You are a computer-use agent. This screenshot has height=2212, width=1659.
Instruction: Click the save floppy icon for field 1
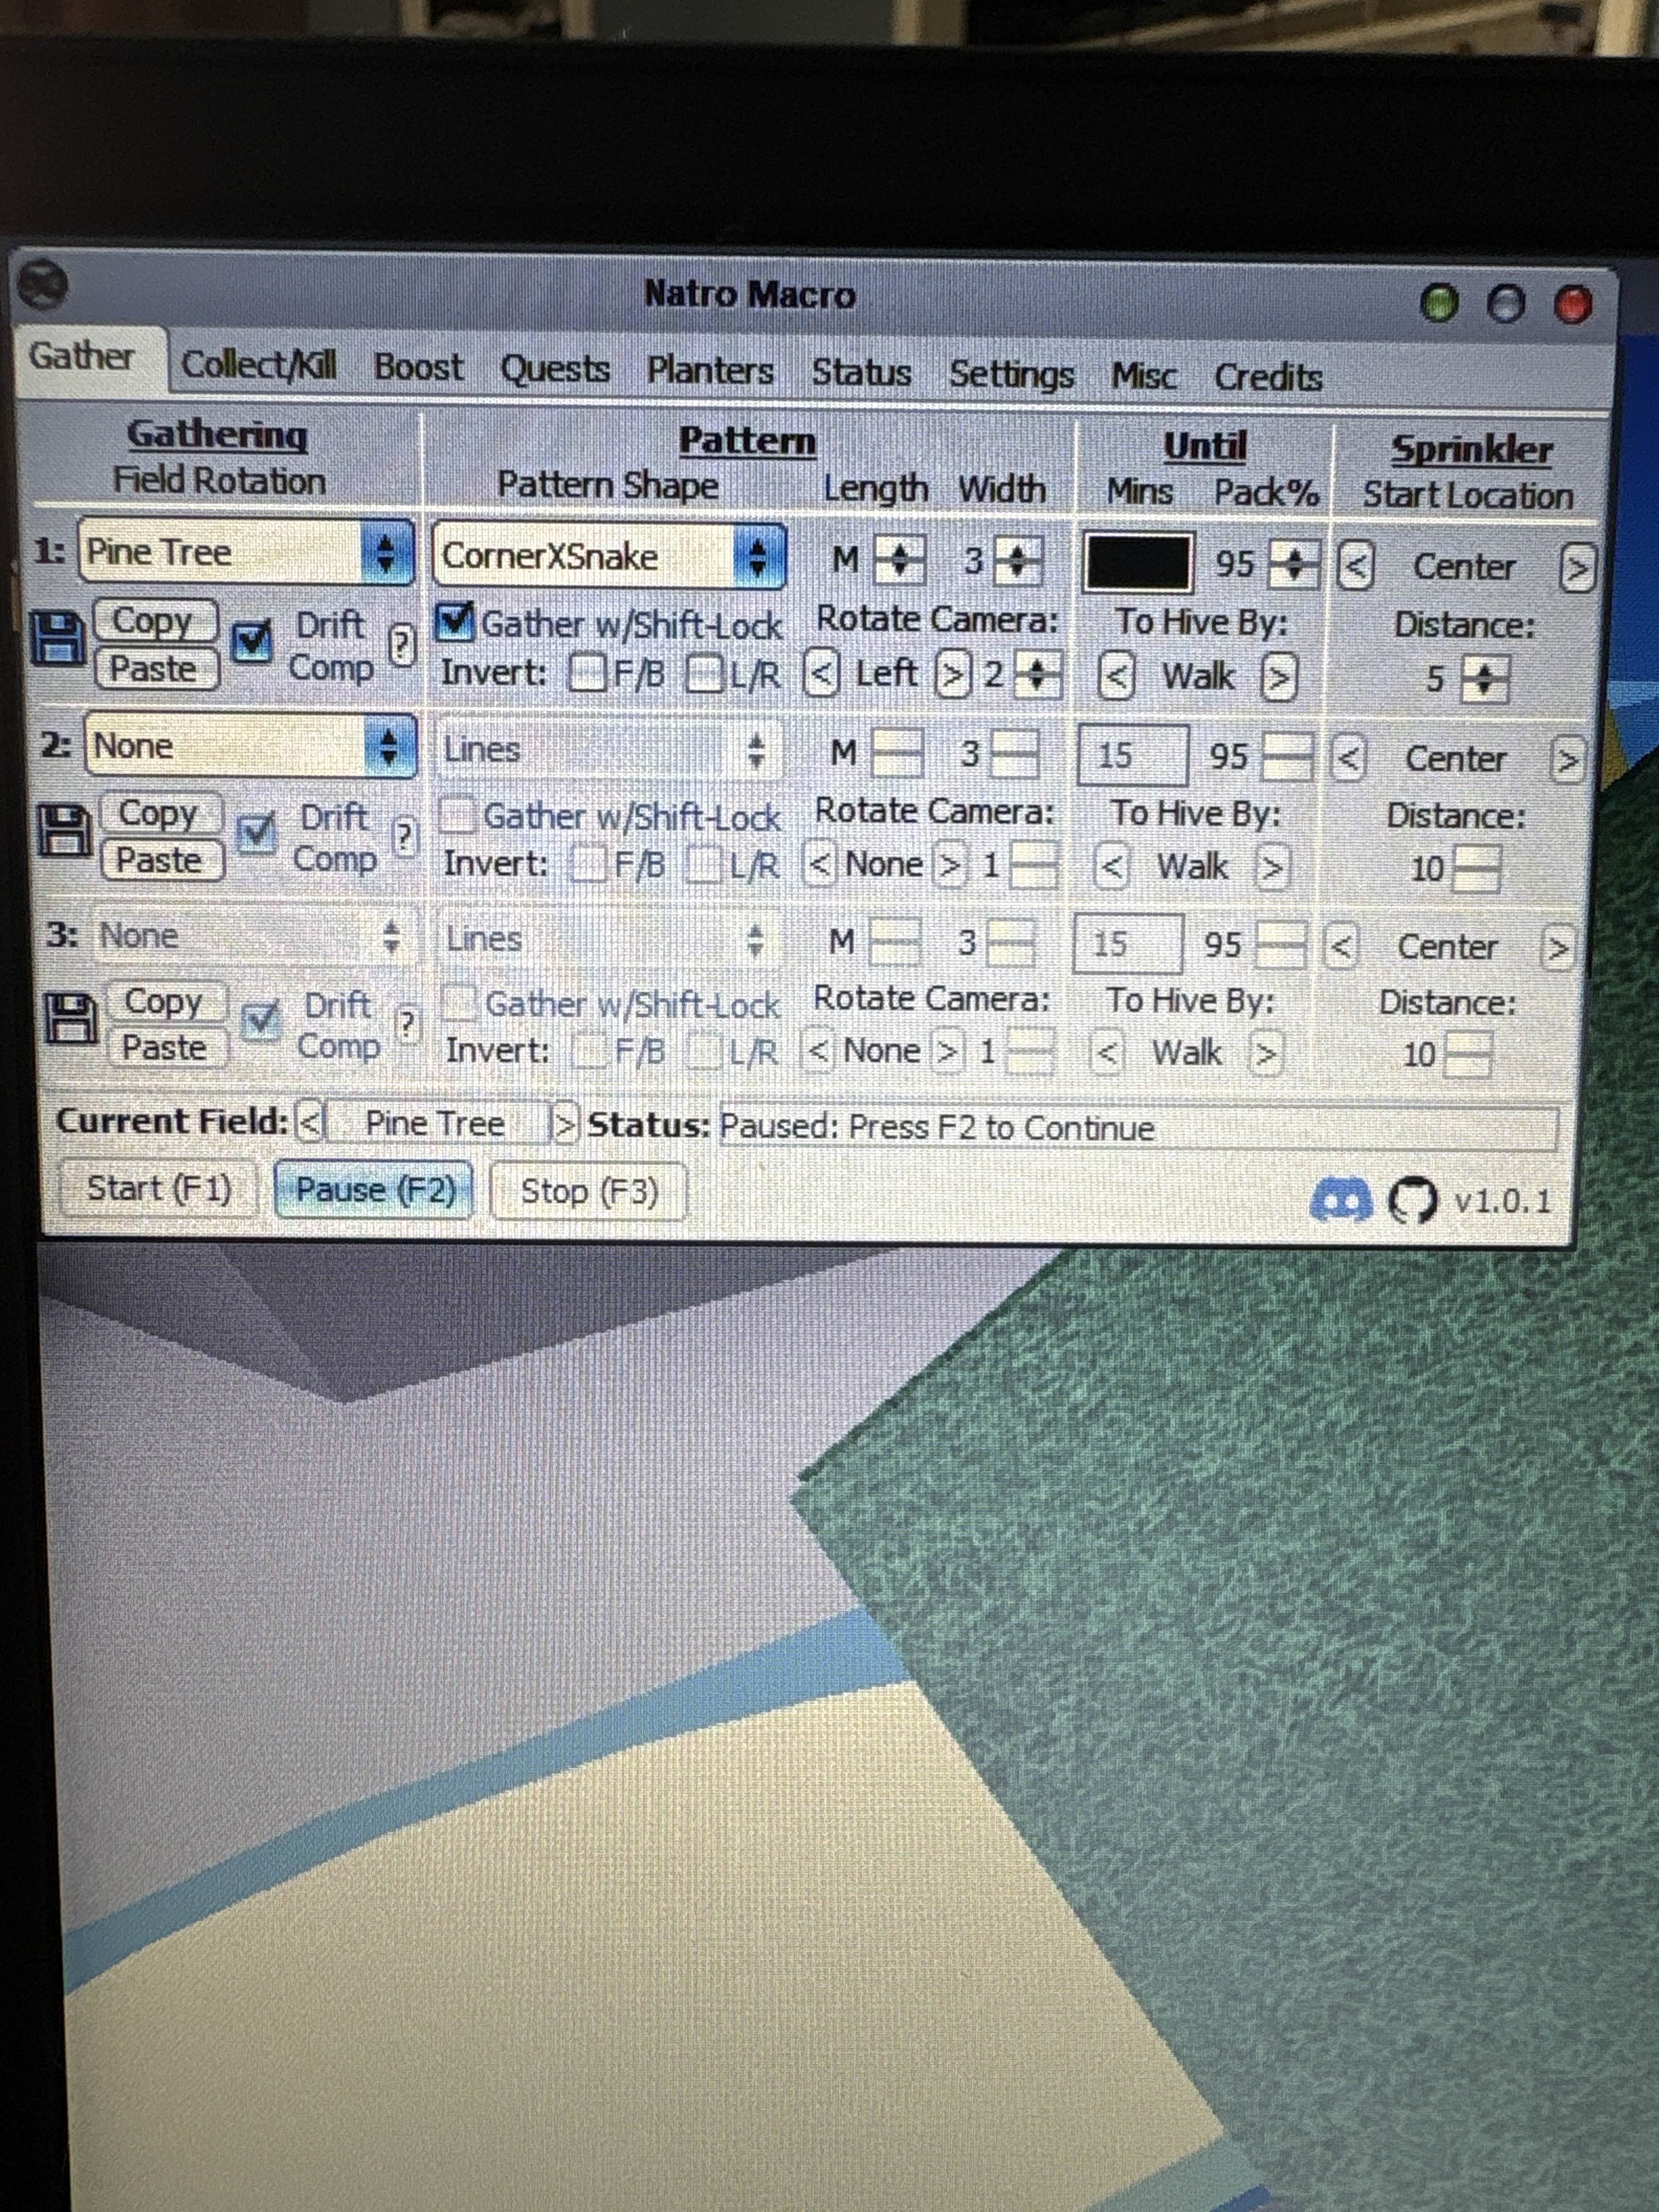[57, 639]
